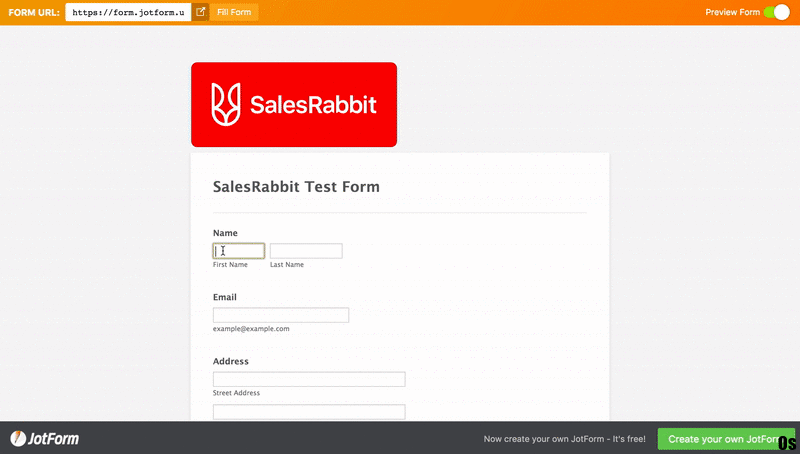
Task: Click the Email field label
Action: [x=224, y=297]
